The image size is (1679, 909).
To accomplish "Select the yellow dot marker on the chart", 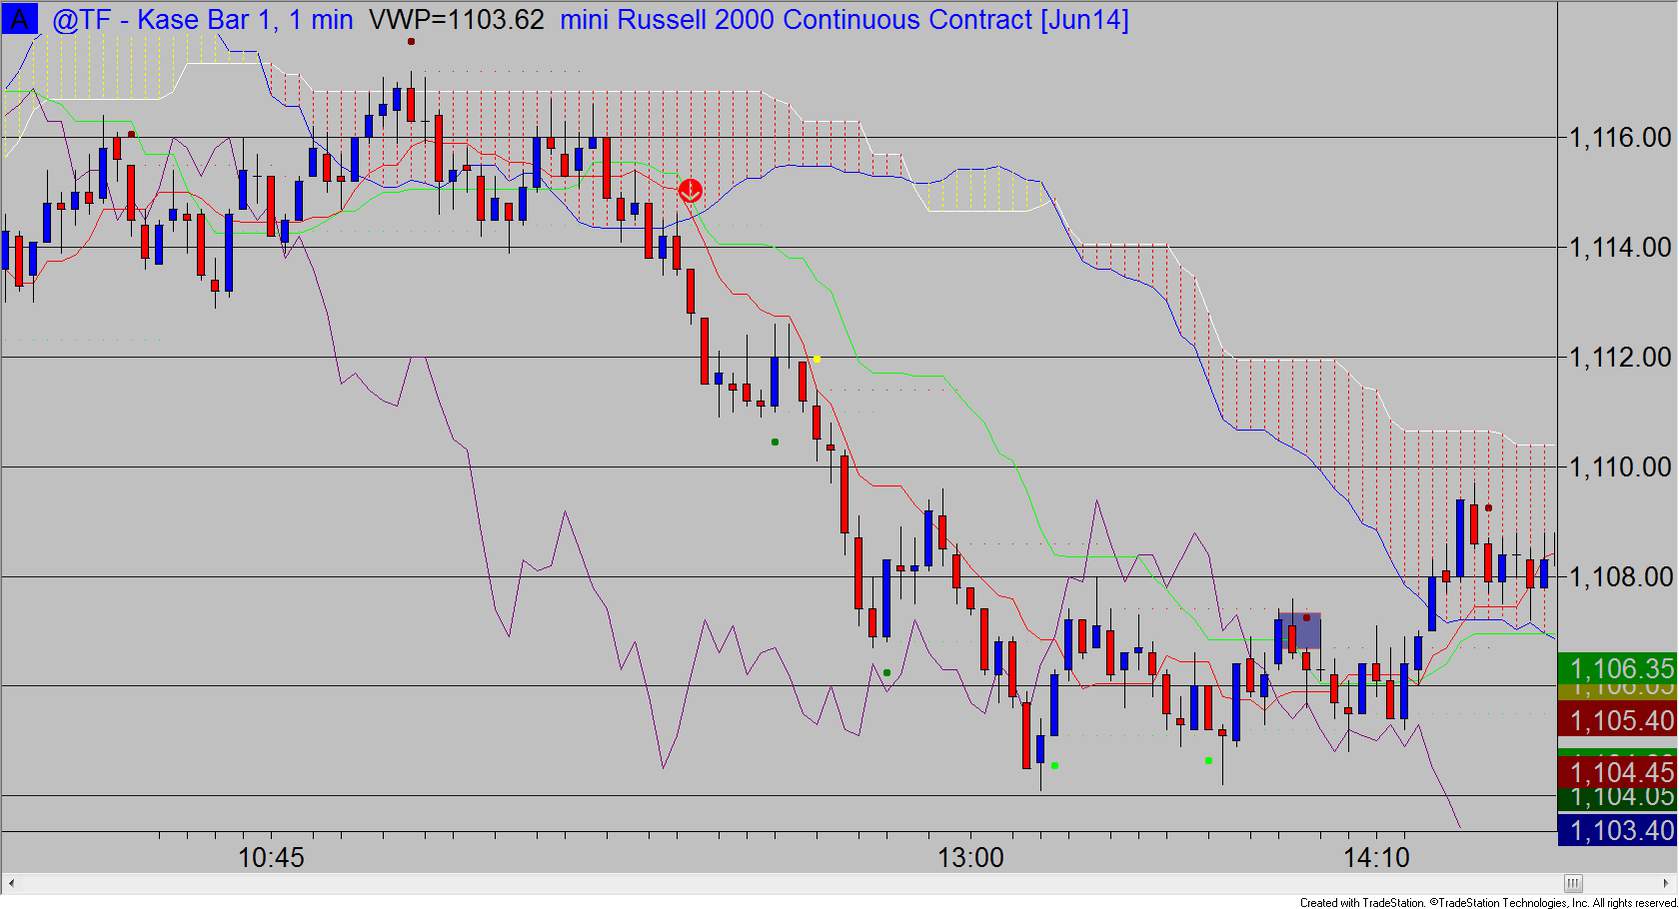I will pyautogui.click(x=817, y=359).
